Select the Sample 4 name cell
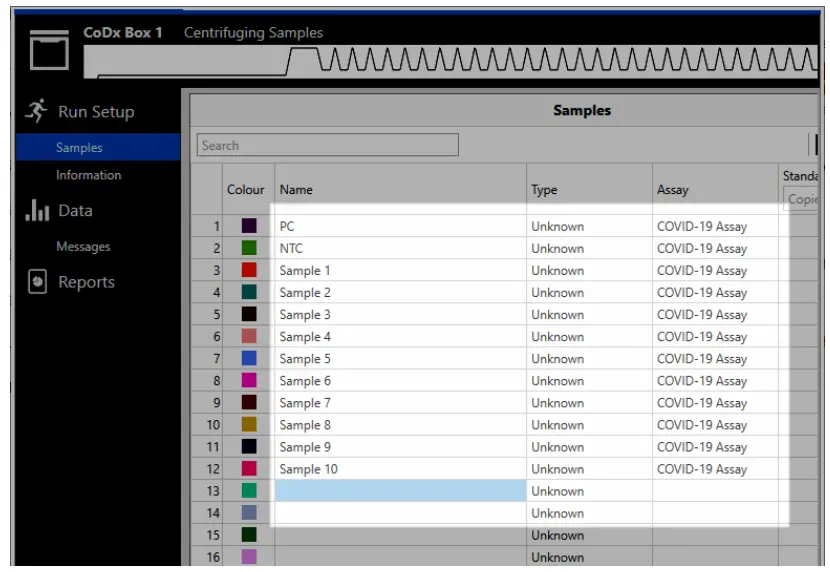The width and height of the screenshot is (830, 572). point(400,336)
